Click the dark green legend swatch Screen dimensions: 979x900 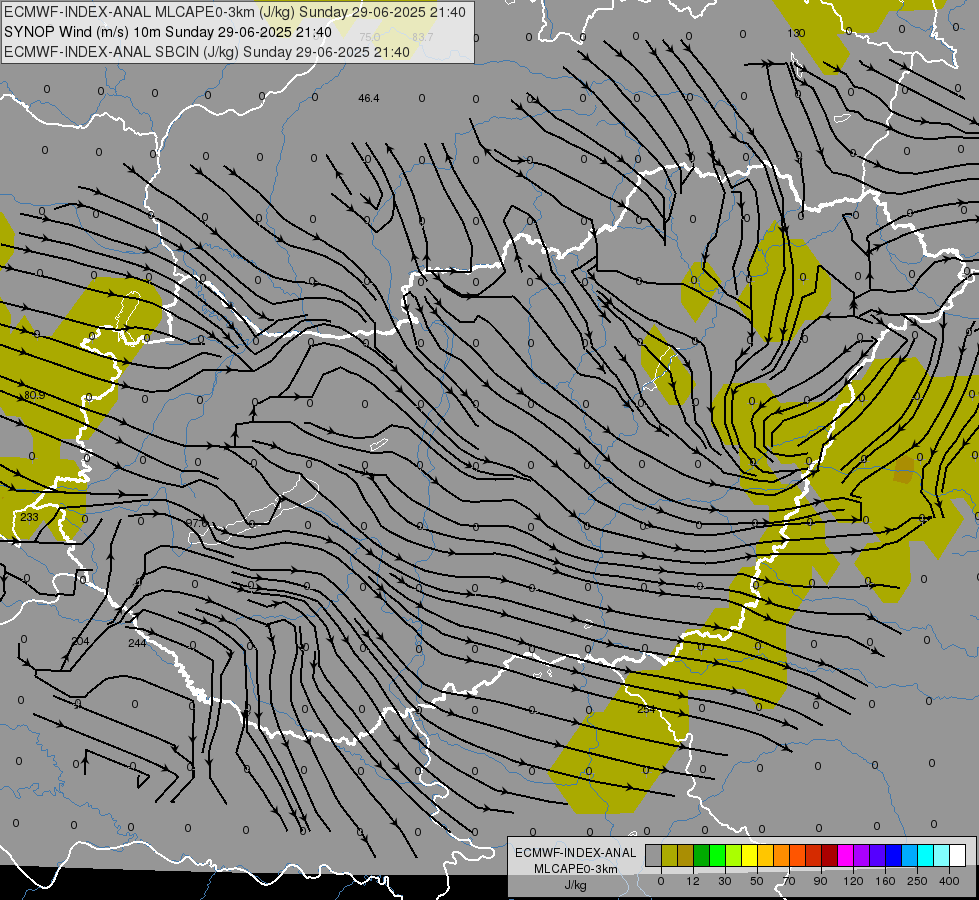(702, 855)
